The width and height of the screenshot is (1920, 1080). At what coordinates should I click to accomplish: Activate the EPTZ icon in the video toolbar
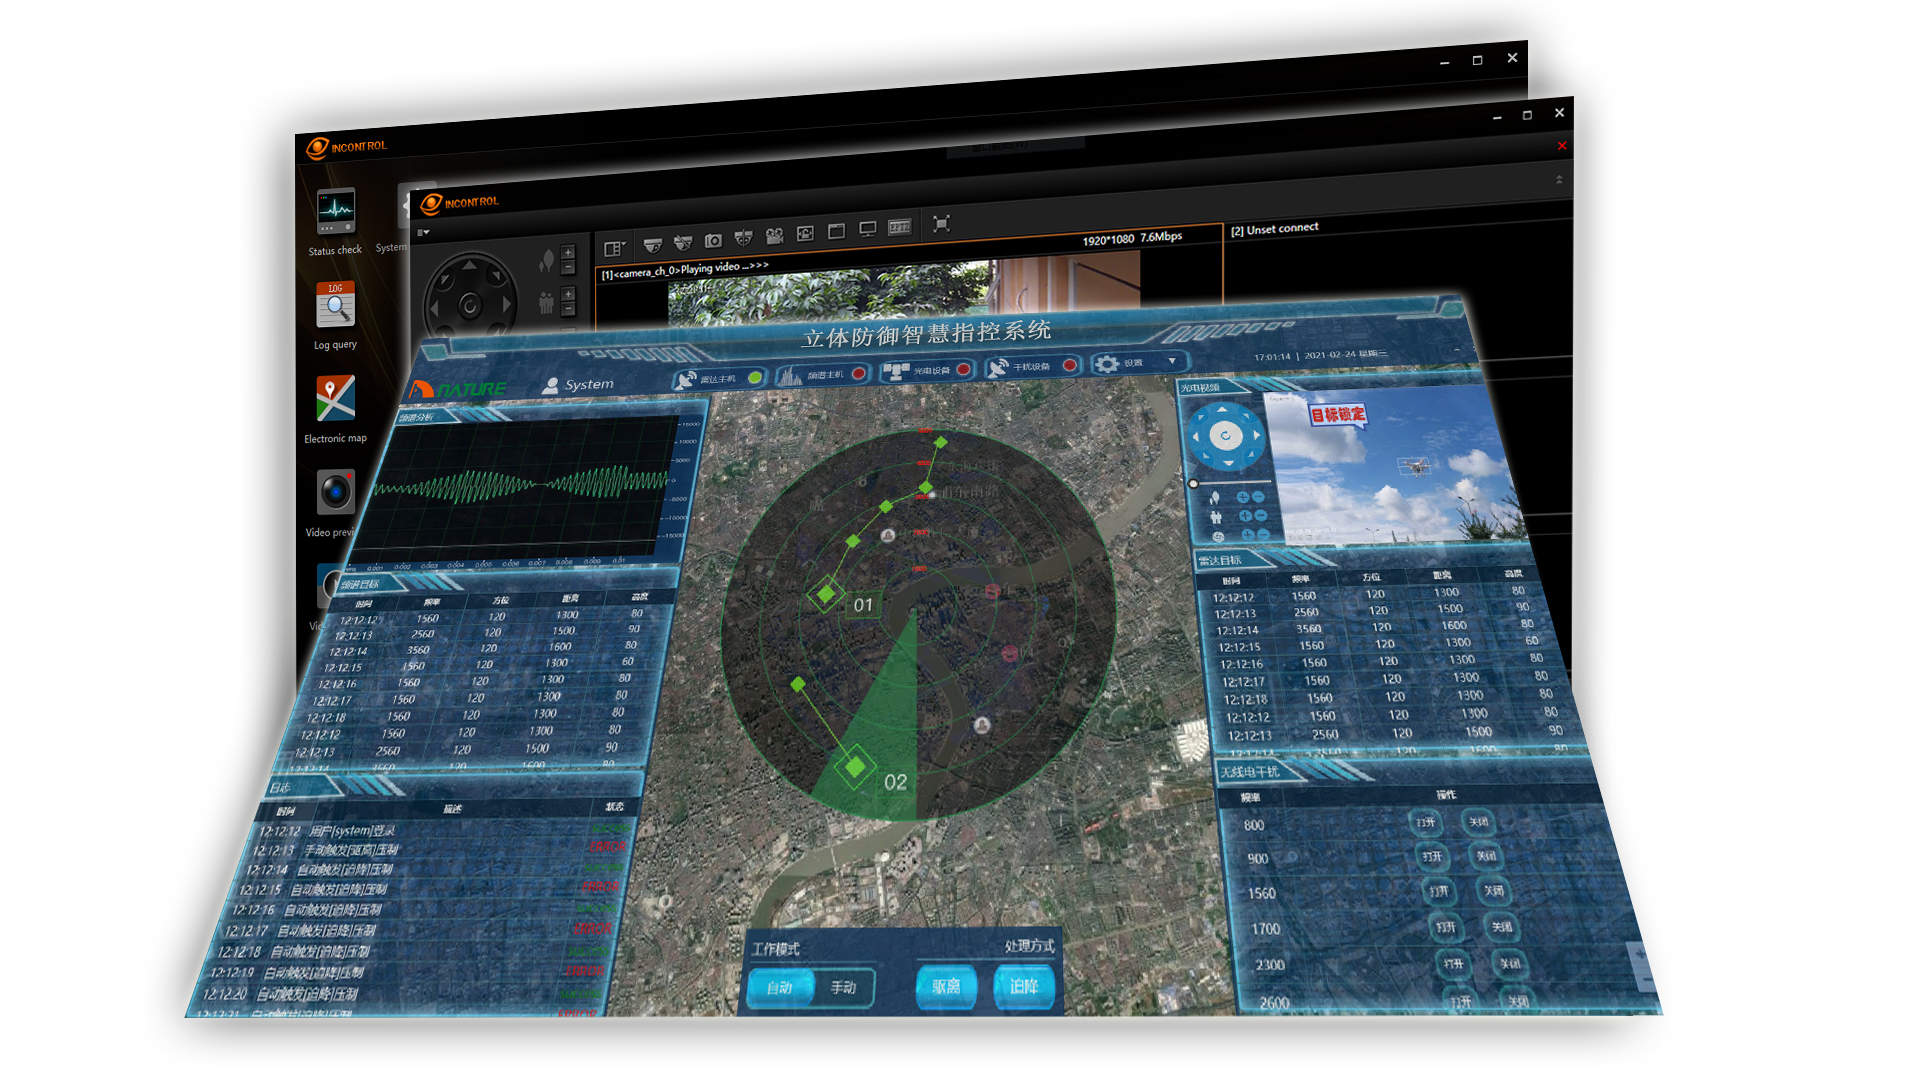tap(901, 227)
